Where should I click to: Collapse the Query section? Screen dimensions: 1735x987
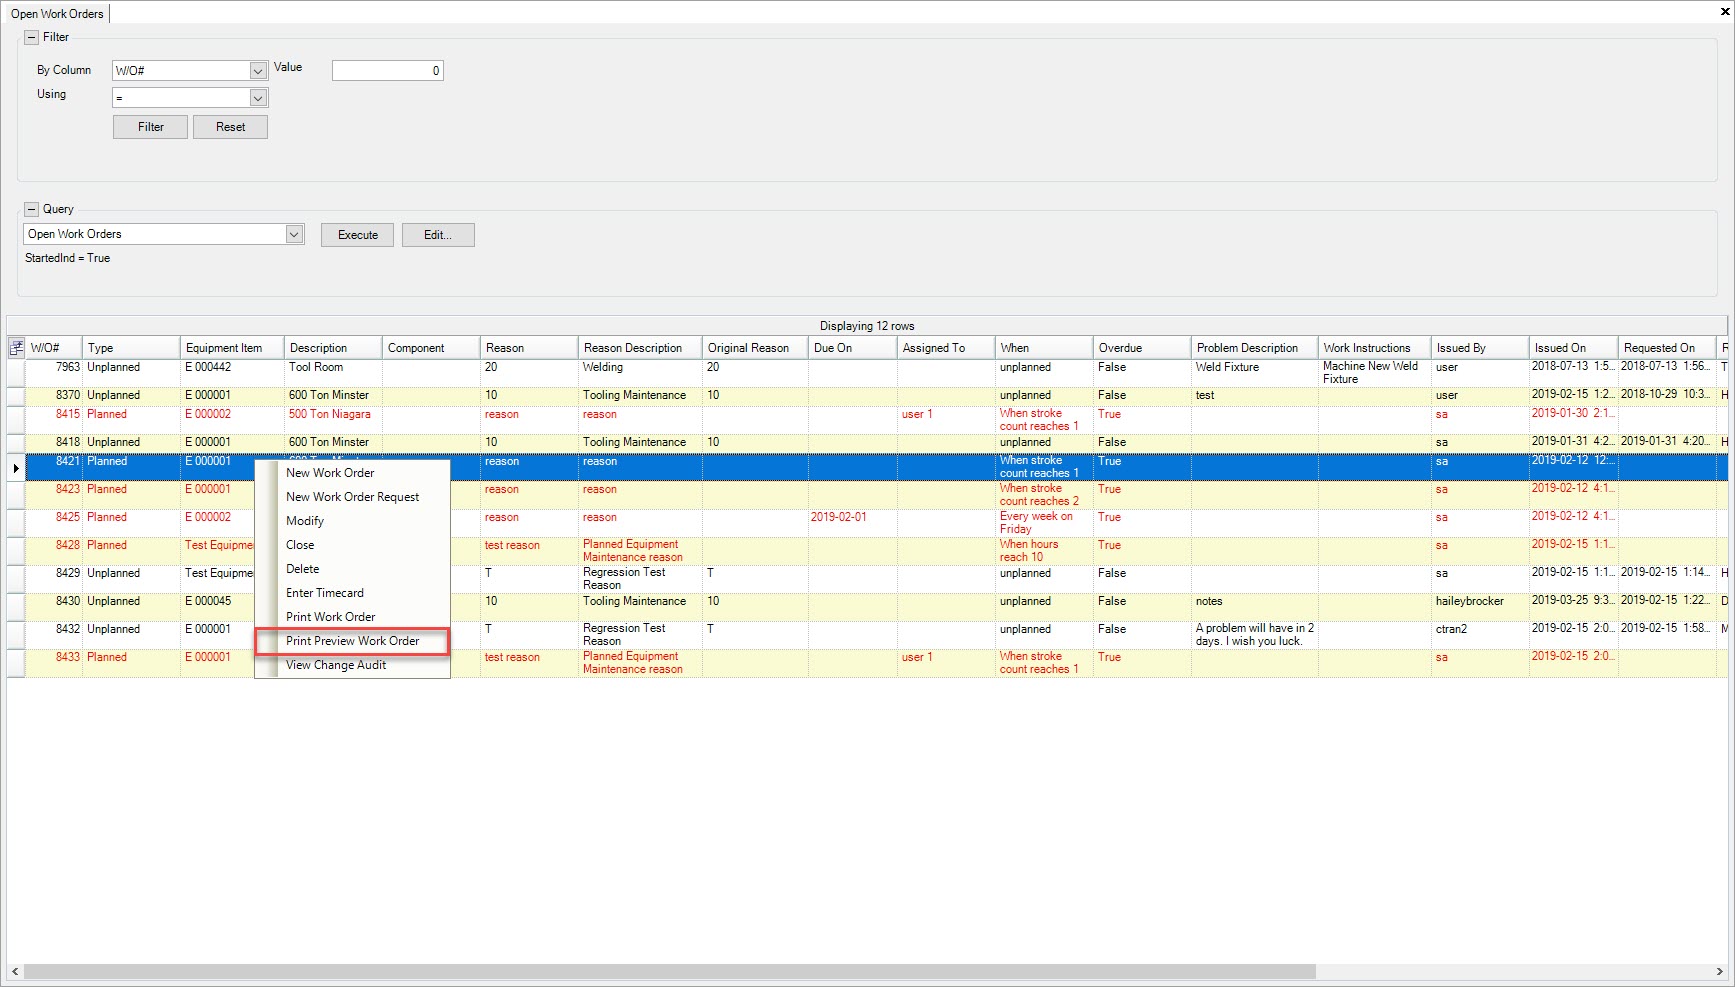tap(32, 209)
